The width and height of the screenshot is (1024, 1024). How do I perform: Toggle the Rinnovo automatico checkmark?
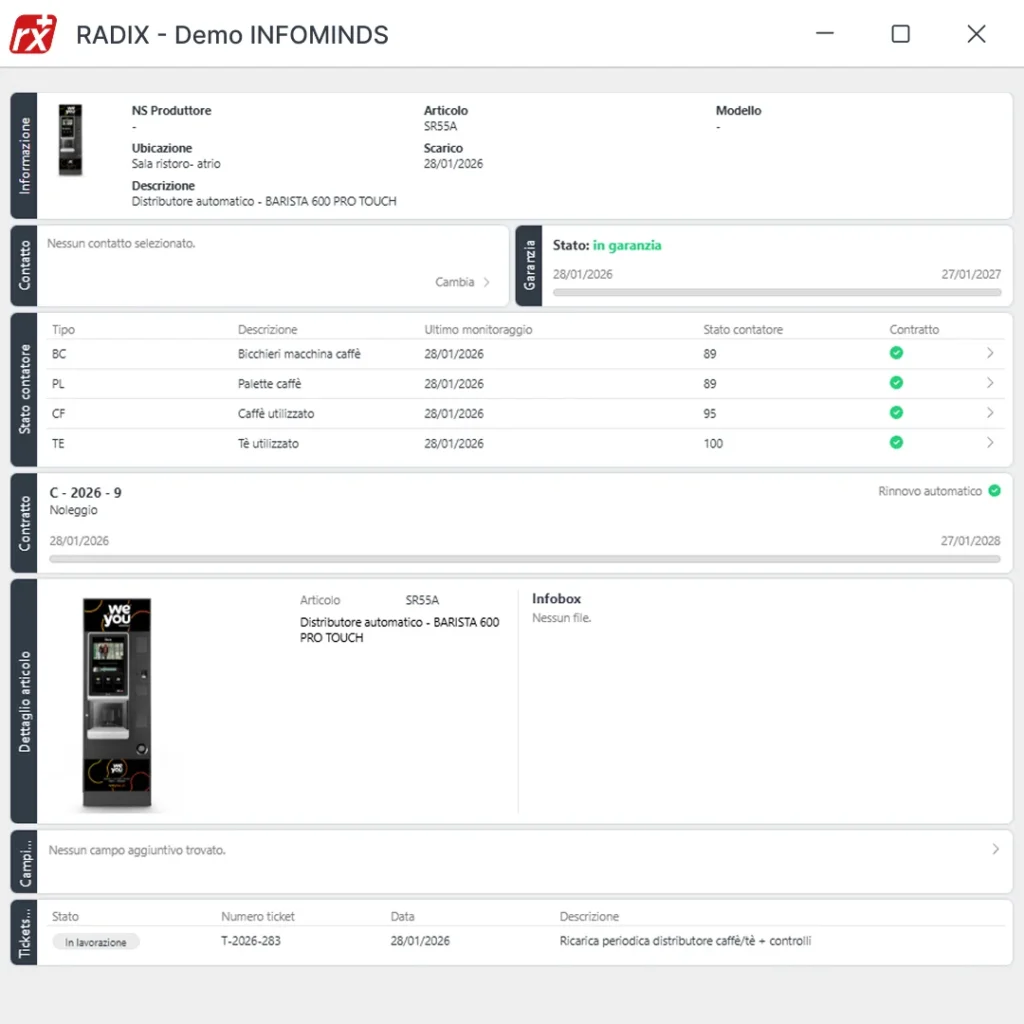click(994, 491)
